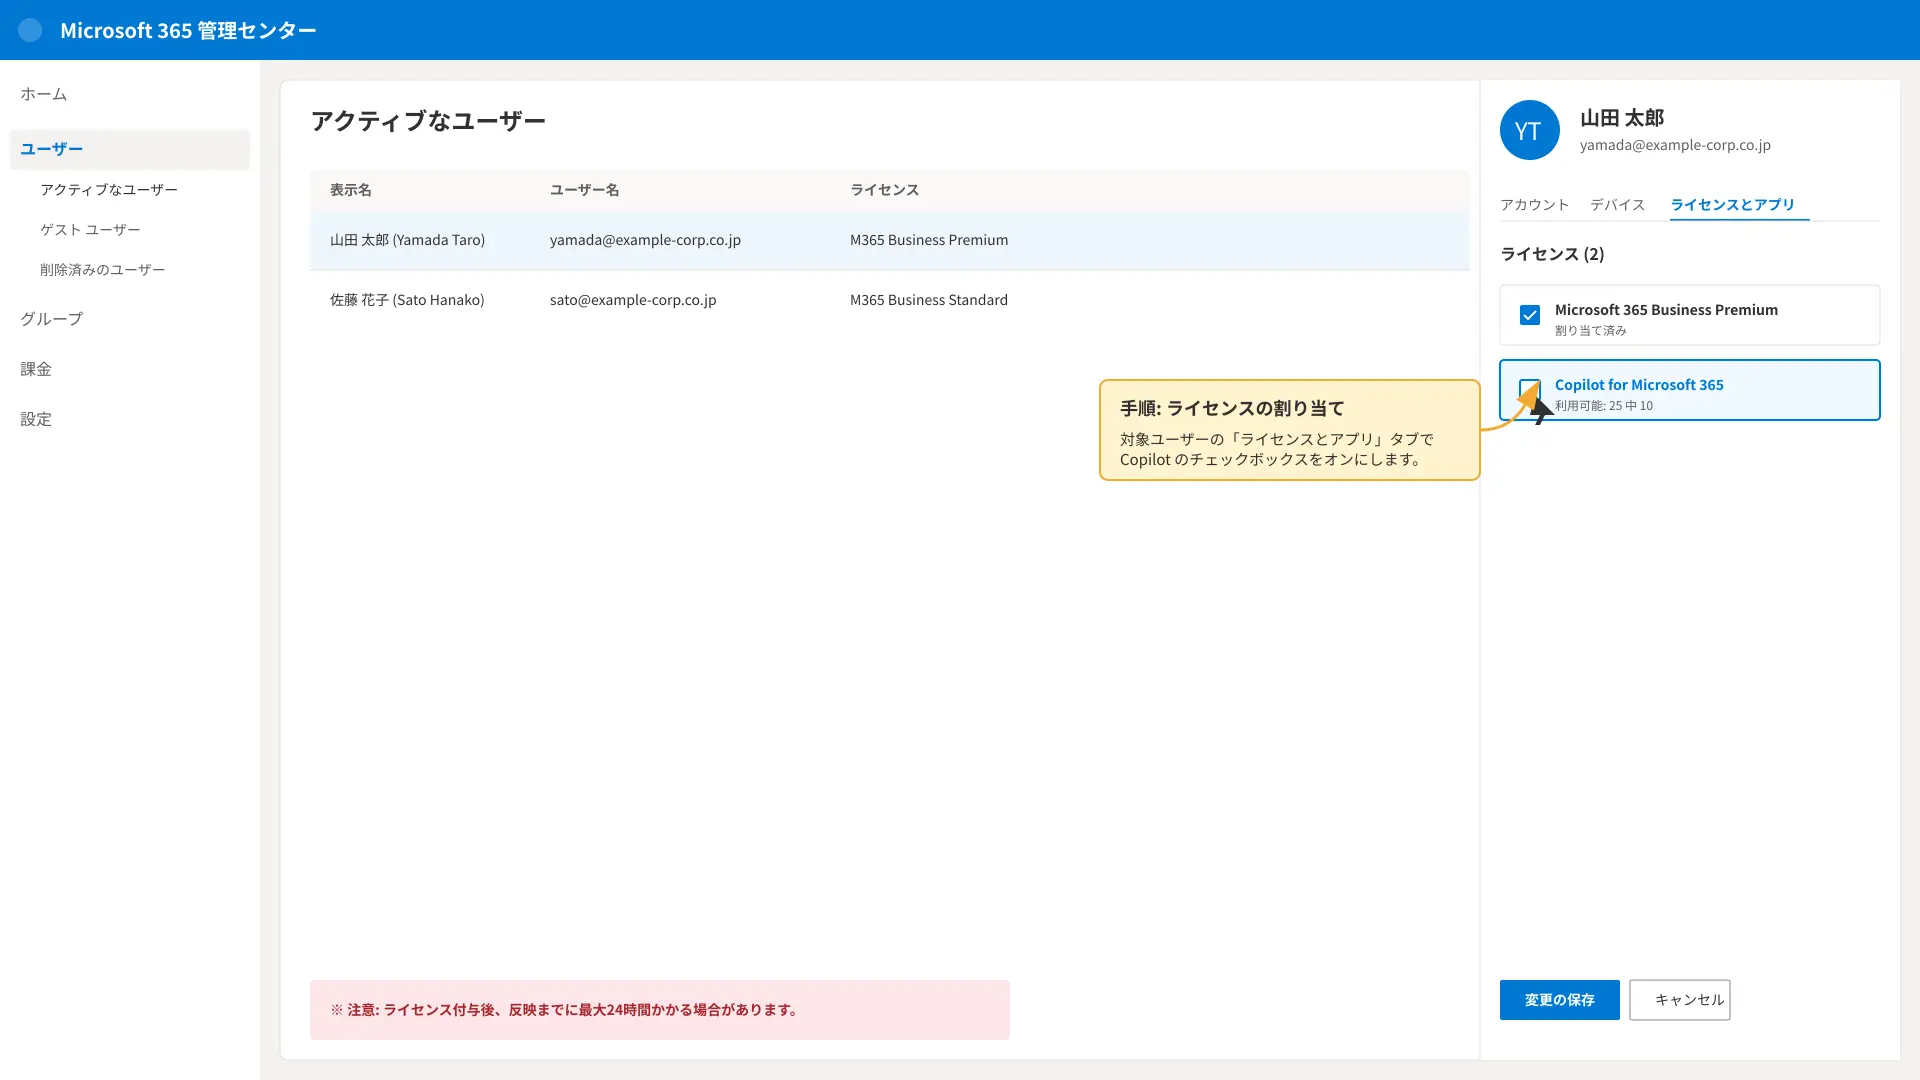
Task: Click the ユーザー名 column header
Action: (x=584, y=190)
